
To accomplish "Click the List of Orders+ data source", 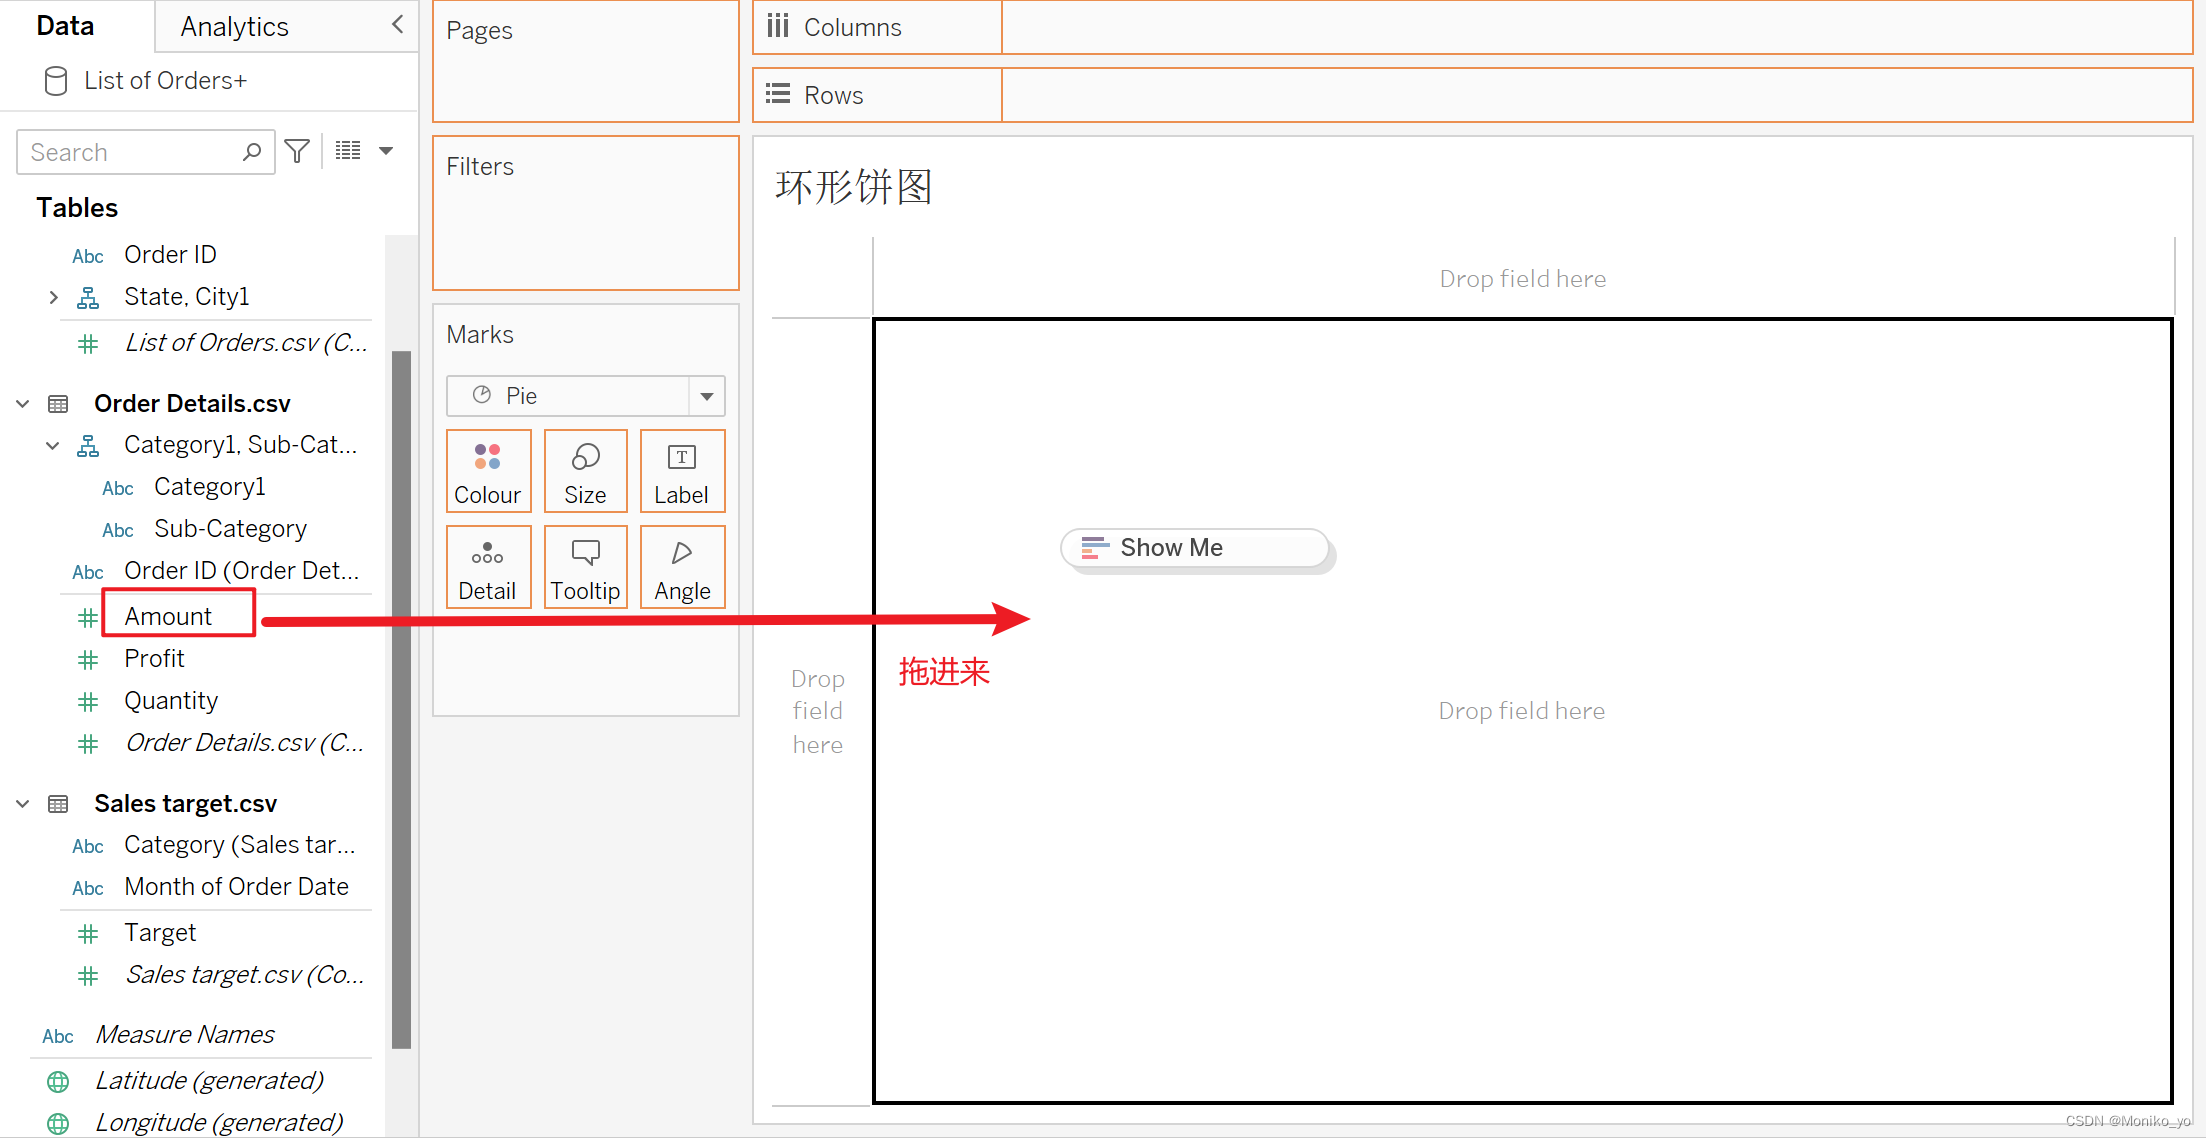I will [165, 80].
